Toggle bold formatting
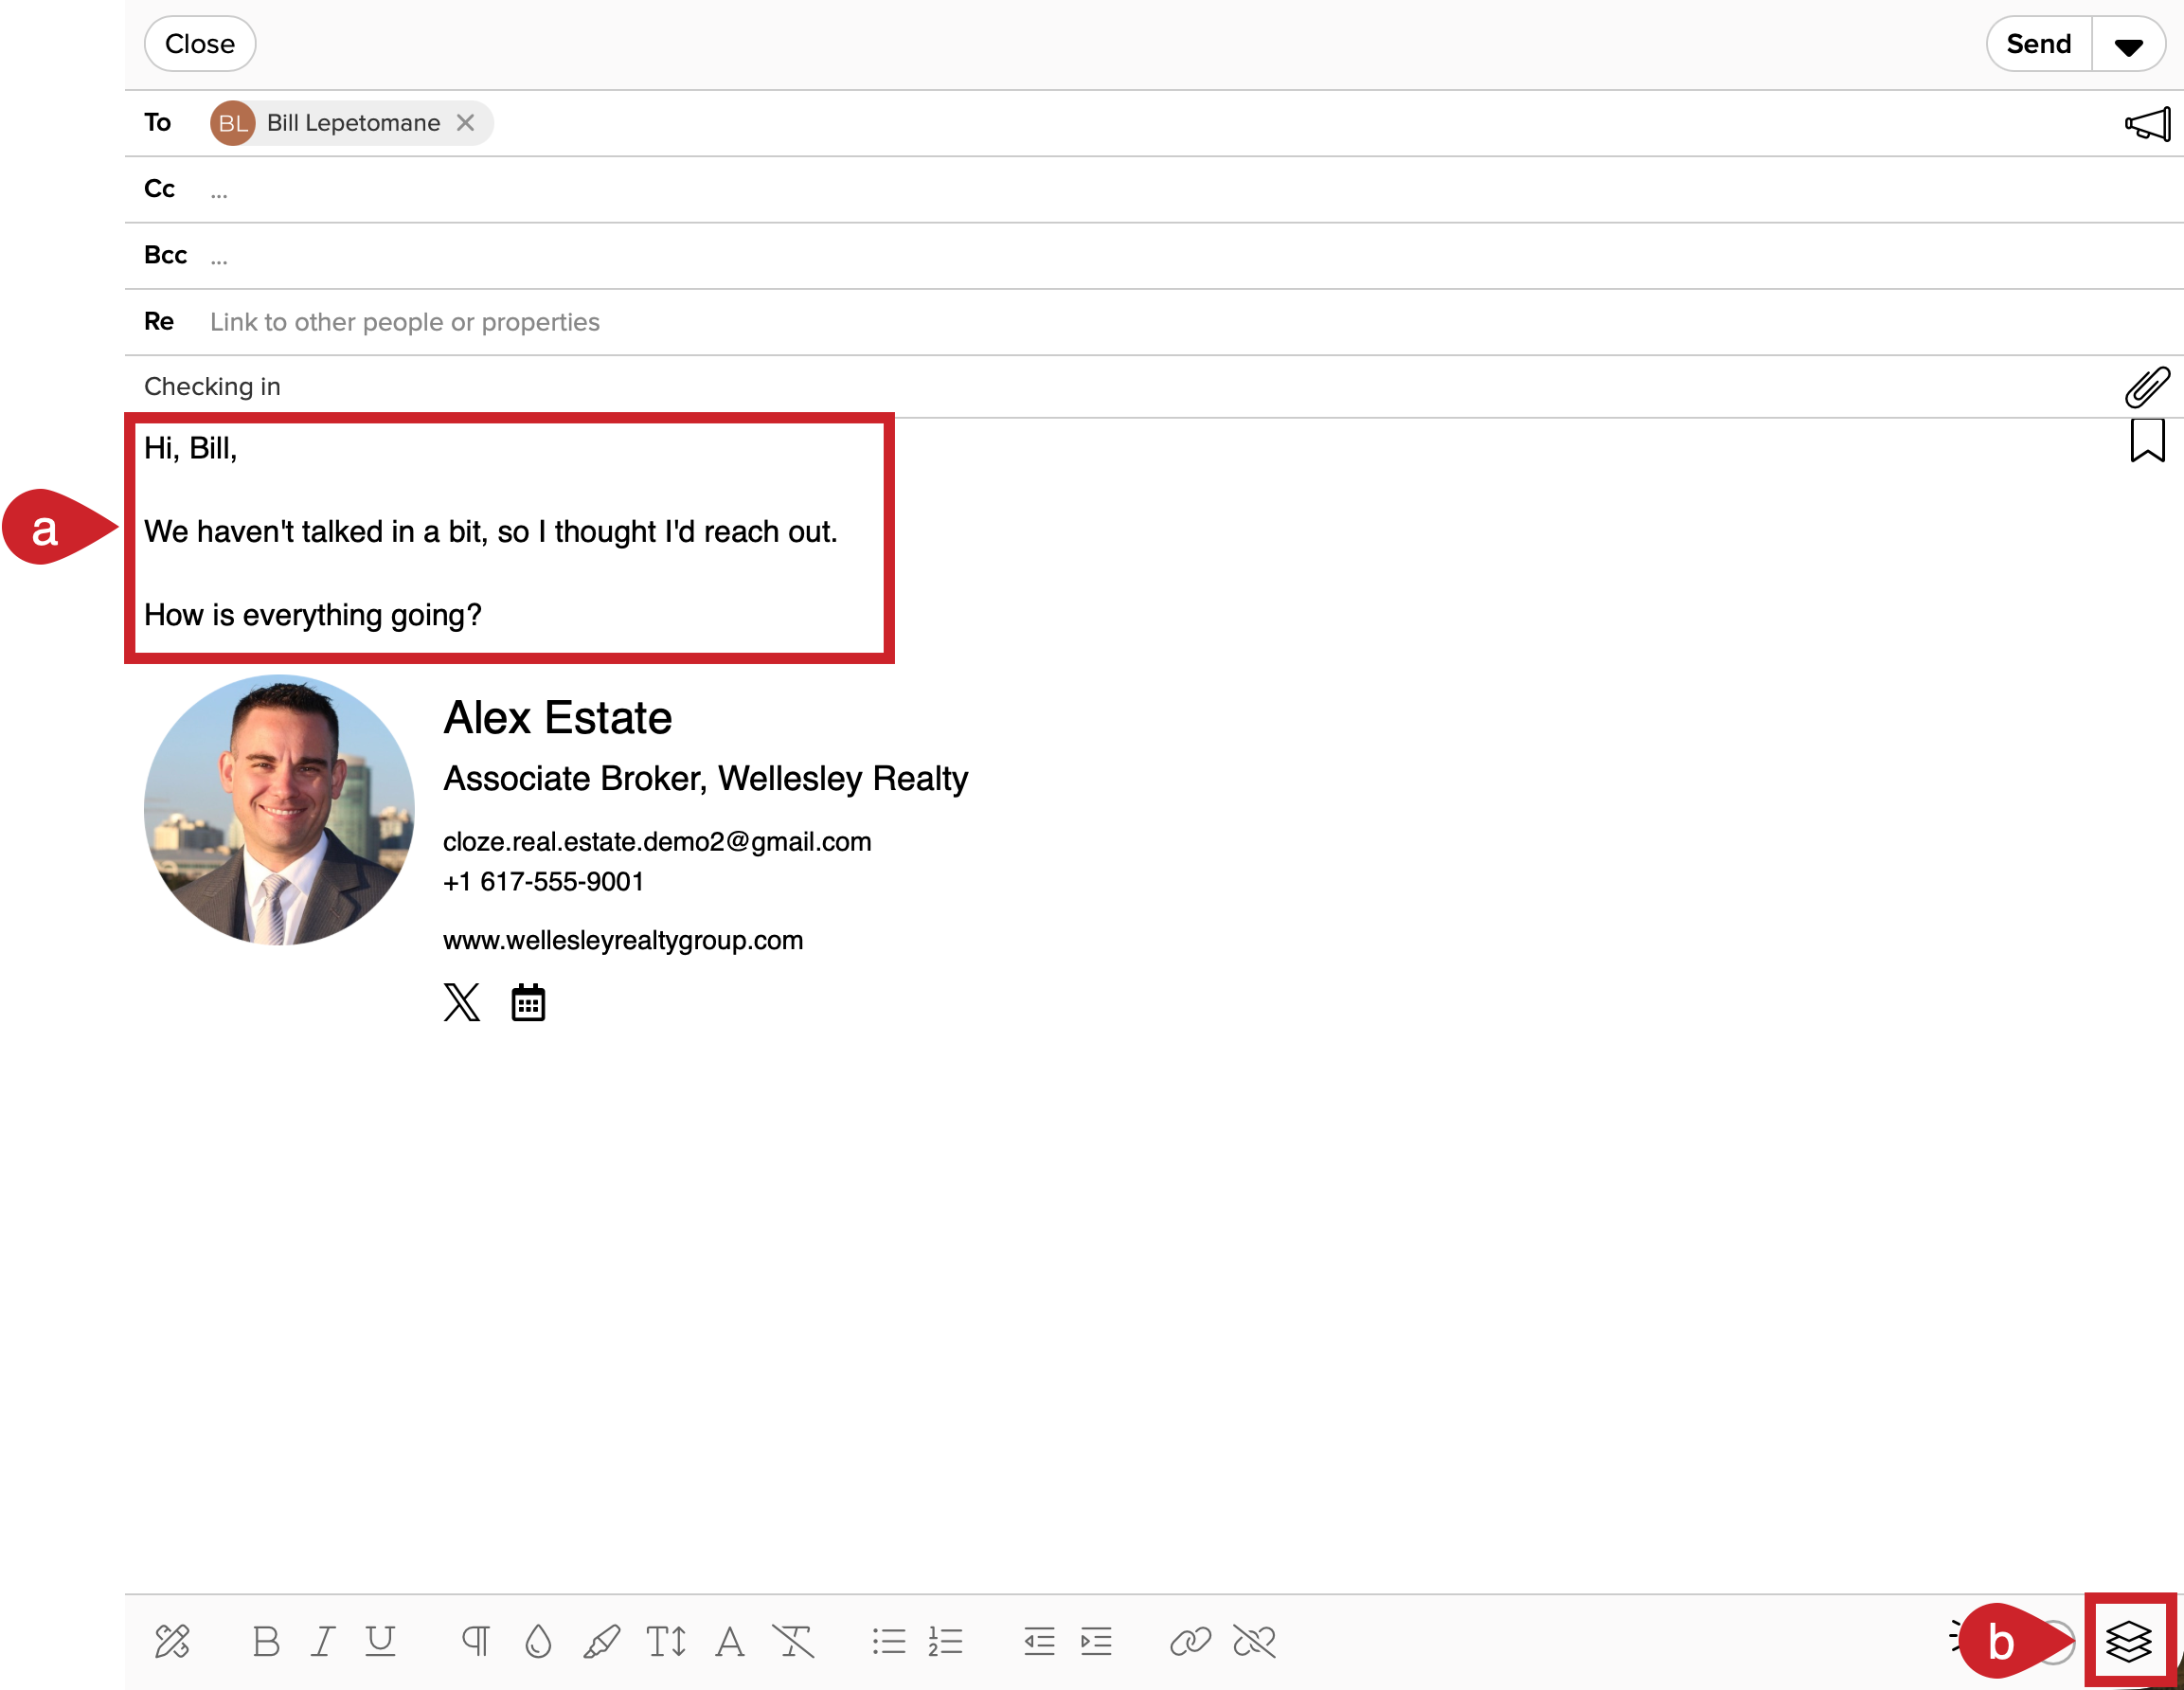 pyautogui.click(x=266, y=1641)
